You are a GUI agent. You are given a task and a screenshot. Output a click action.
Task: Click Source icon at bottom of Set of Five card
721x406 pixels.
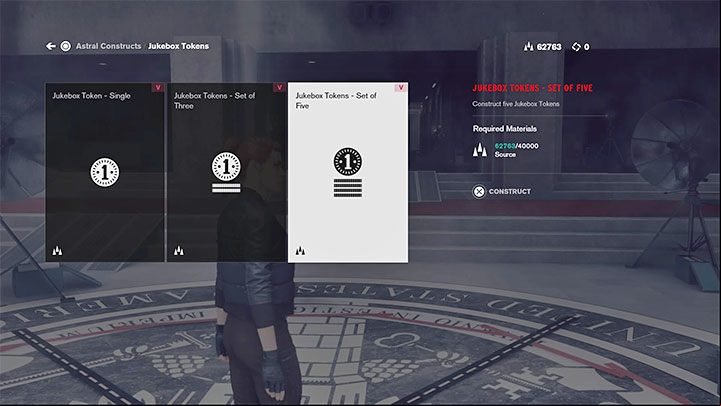click(300, 251)
